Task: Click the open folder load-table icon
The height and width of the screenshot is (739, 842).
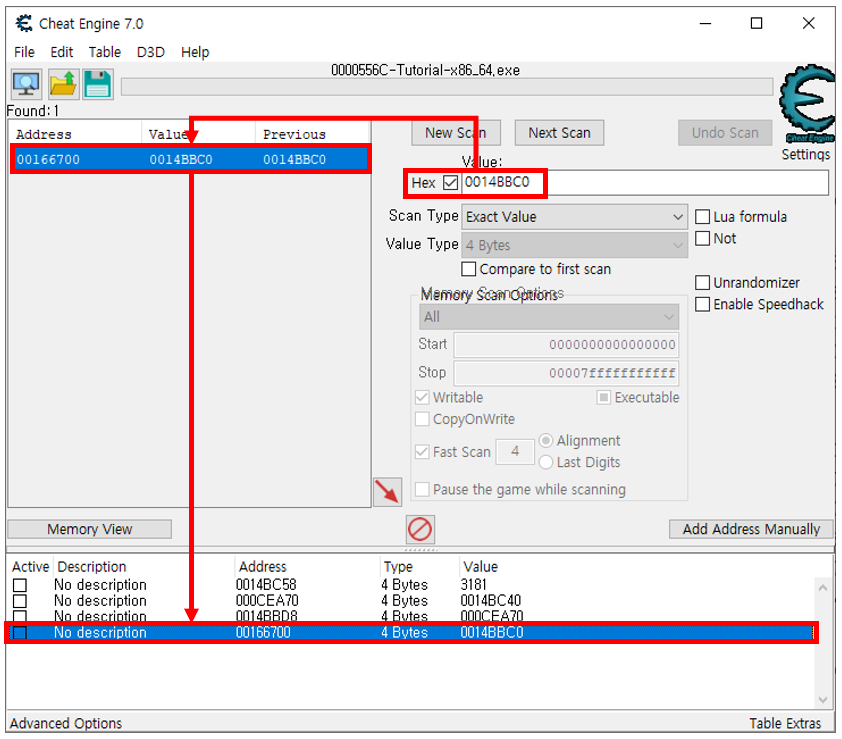Action: pyautogui.click(x=63, y=85)
